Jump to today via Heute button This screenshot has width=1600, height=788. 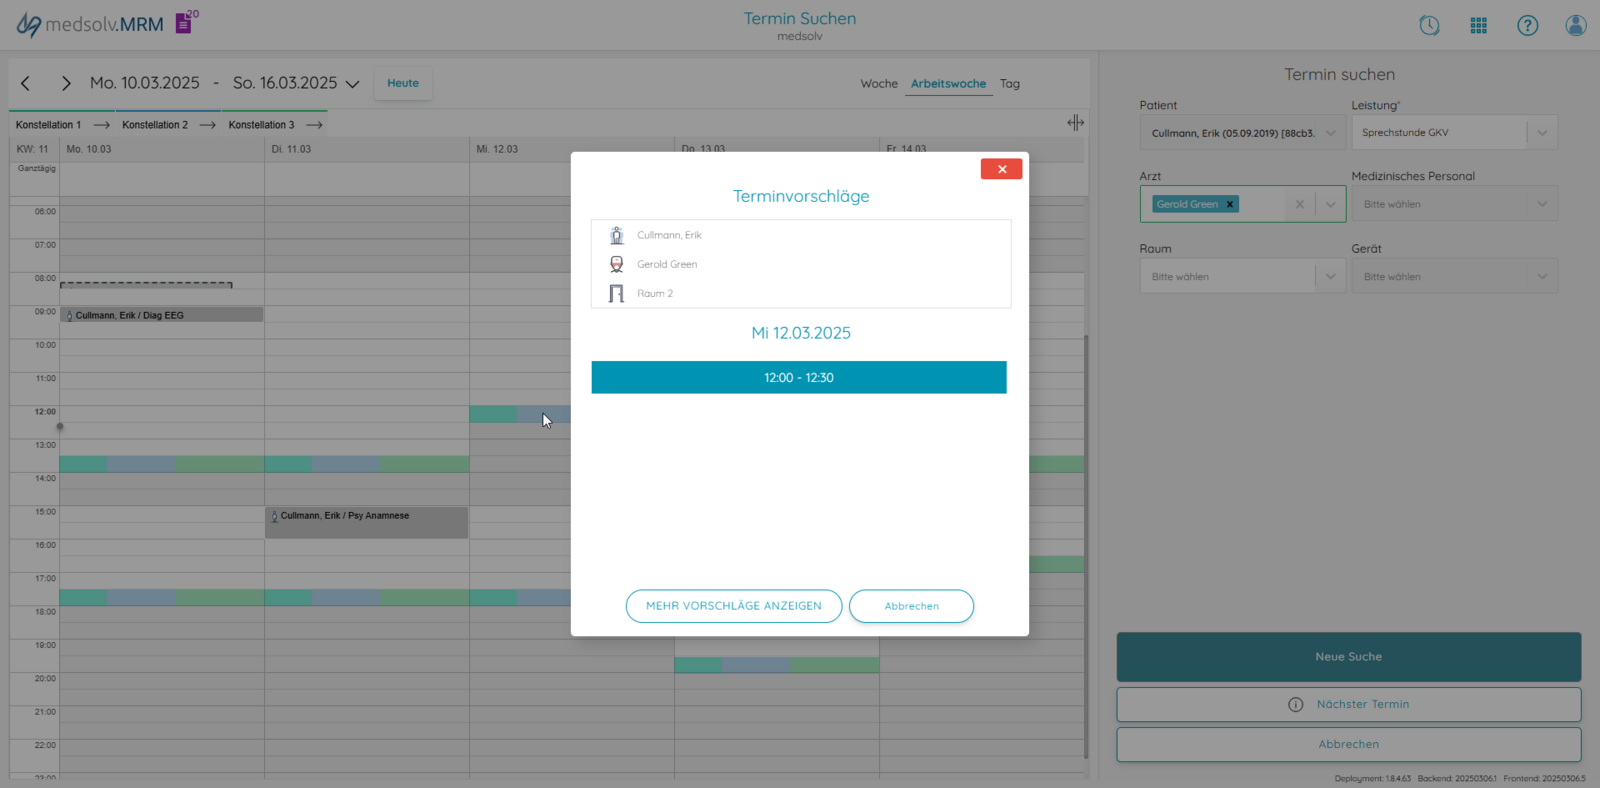click(403, 83)
